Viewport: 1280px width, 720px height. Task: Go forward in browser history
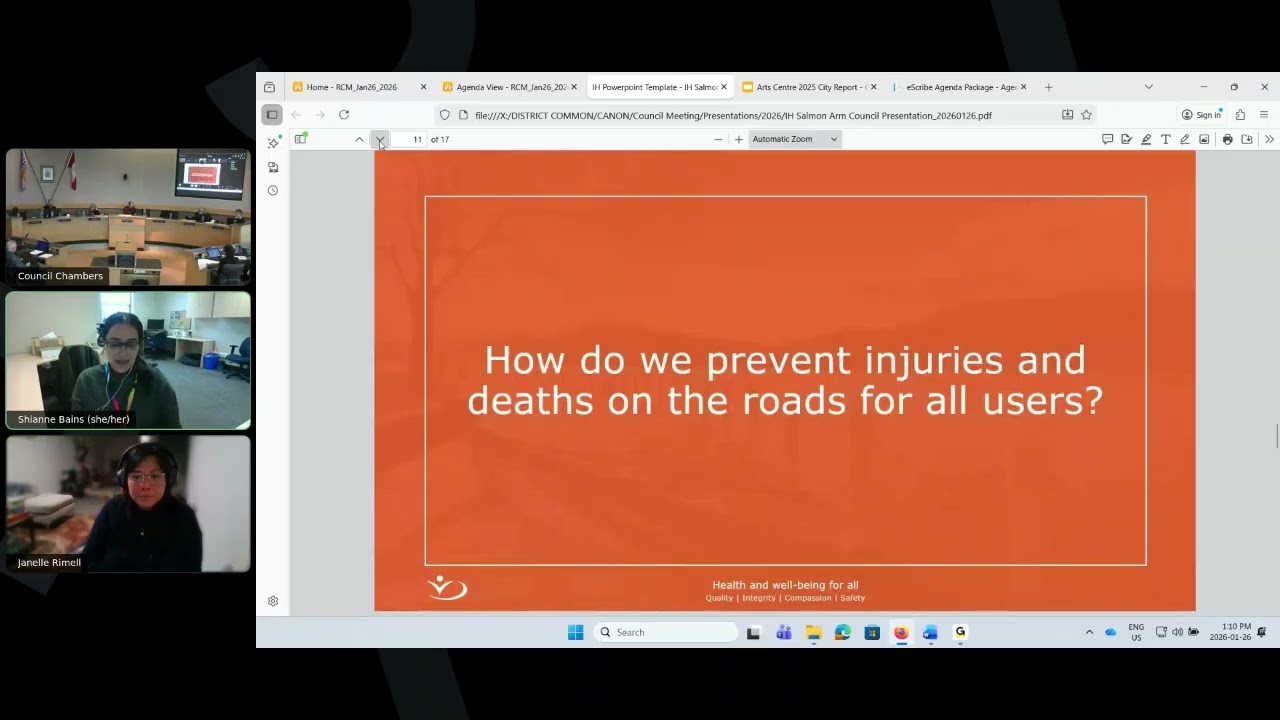320,115
